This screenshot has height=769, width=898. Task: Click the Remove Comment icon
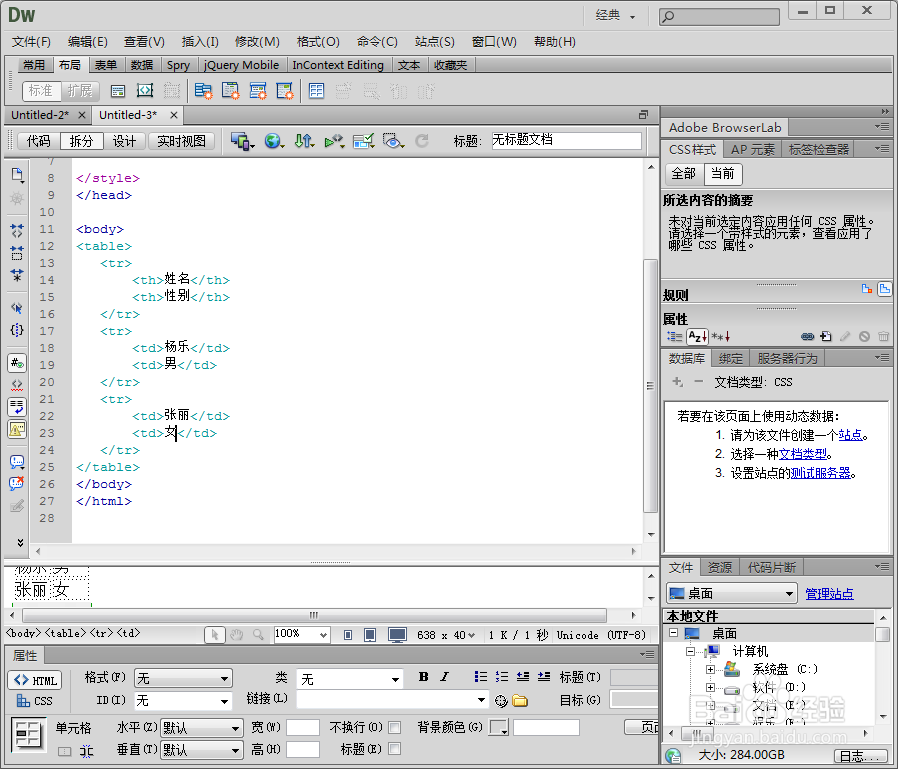coord(17,483)
